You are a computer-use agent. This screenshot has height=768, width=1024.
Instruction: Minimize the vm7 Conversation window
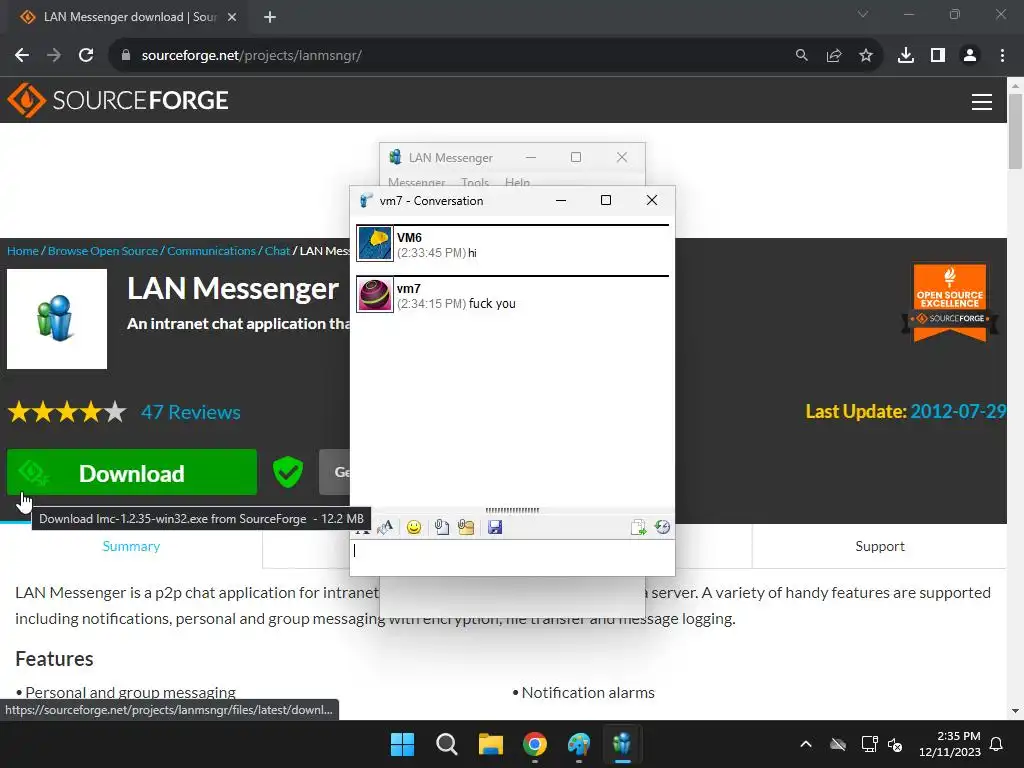[x=560, y=200]
